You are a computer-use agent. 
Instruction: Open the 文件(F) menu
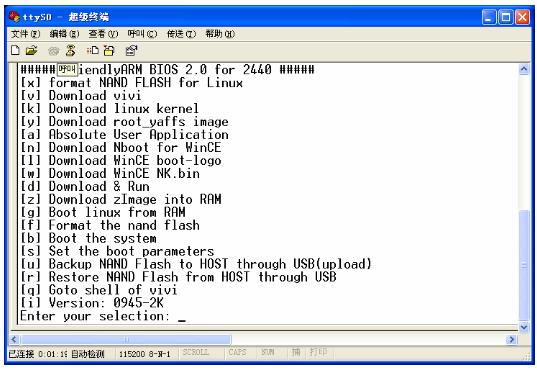click(25, 34)
